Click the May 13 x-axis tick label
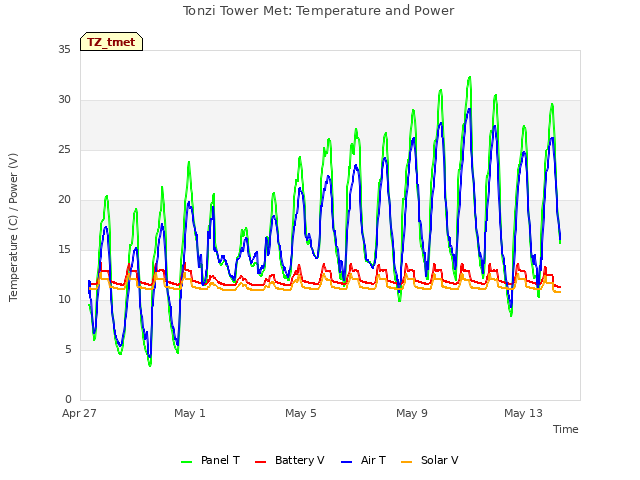640x480 pixels. (523, 413)
